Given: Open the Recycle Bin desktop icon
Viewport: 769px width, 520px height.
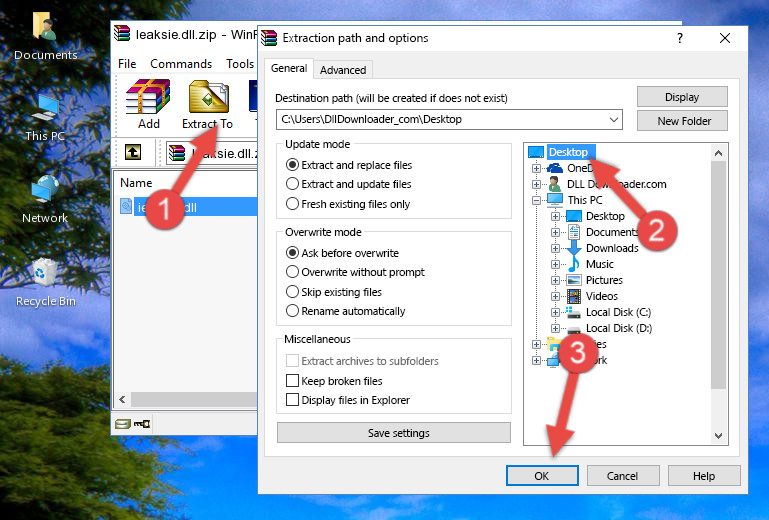Looking at the screenshot, I should (x=45, y=282).
